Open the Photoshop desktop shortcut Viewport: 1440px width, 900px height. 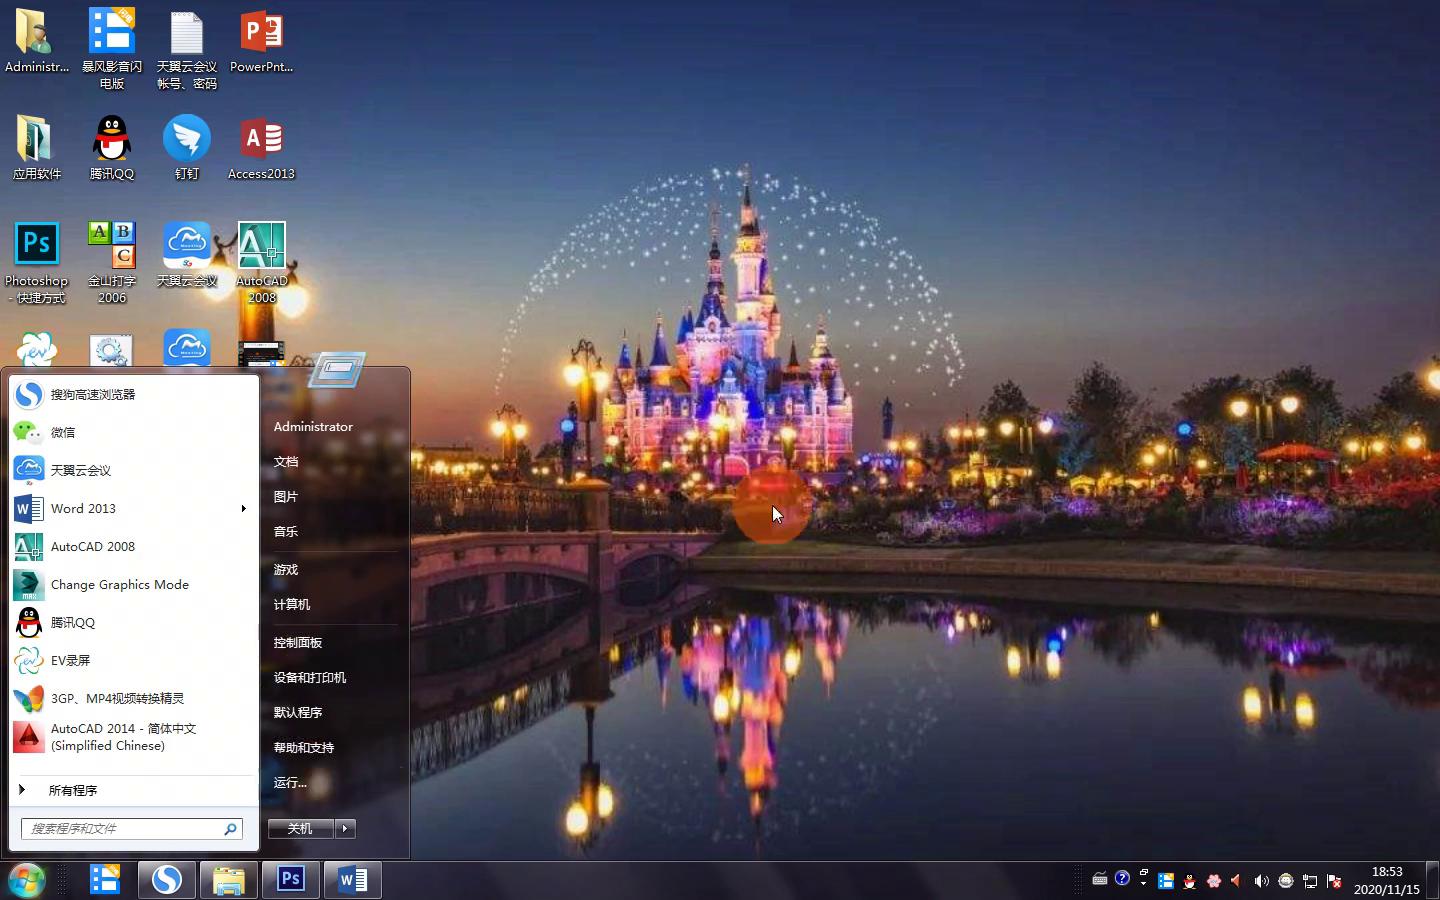point(36,247)
